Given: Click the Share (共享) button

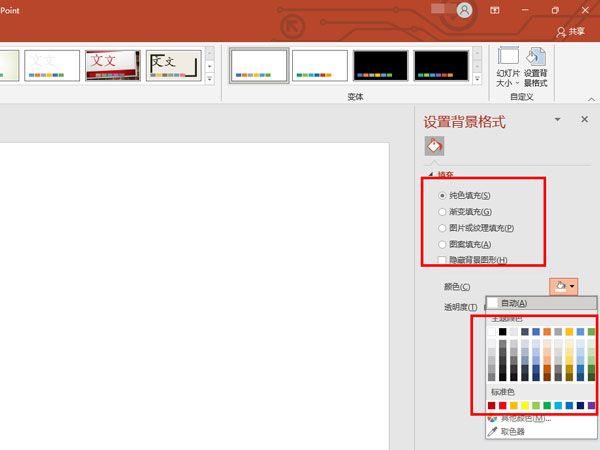Looking at the screenshot, I should click(570, 32).
